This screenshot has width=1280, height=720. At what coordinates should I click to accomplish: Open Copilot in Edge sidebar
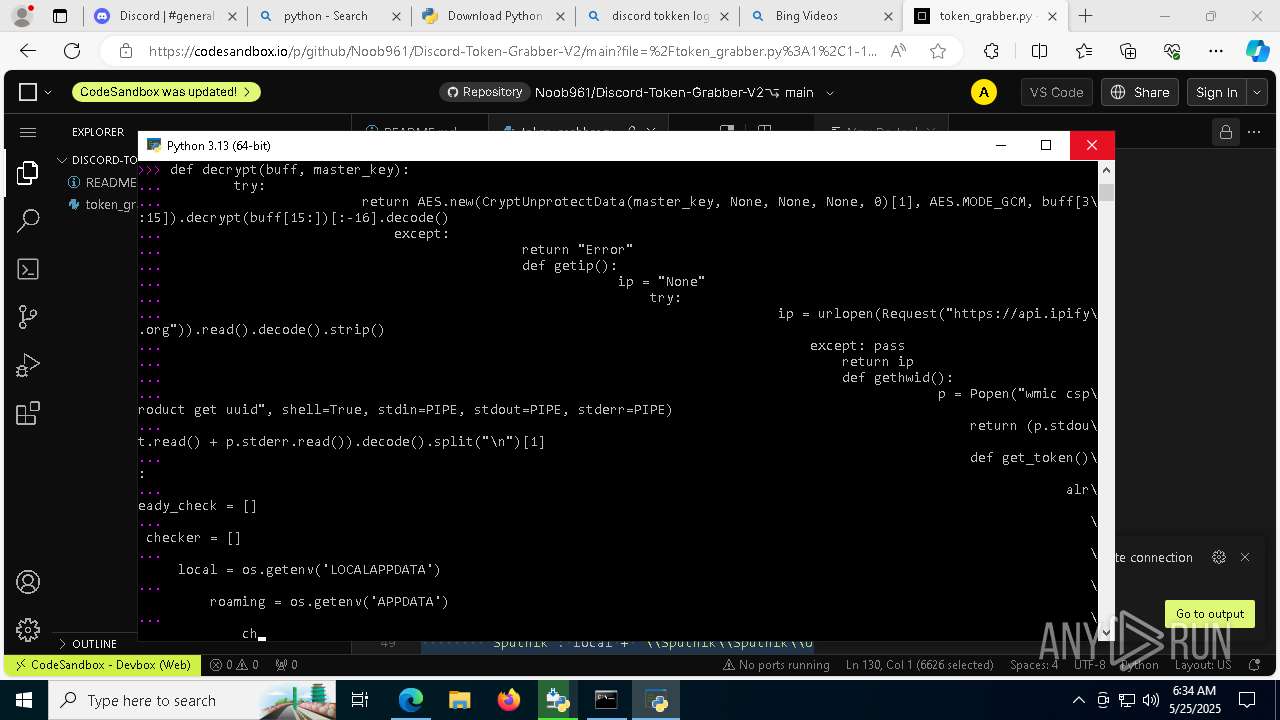pos(1257,51)
